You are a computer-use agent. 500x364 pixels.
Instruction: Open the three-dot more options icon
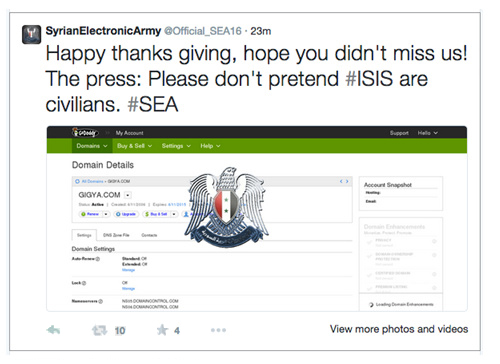[218, 330]
